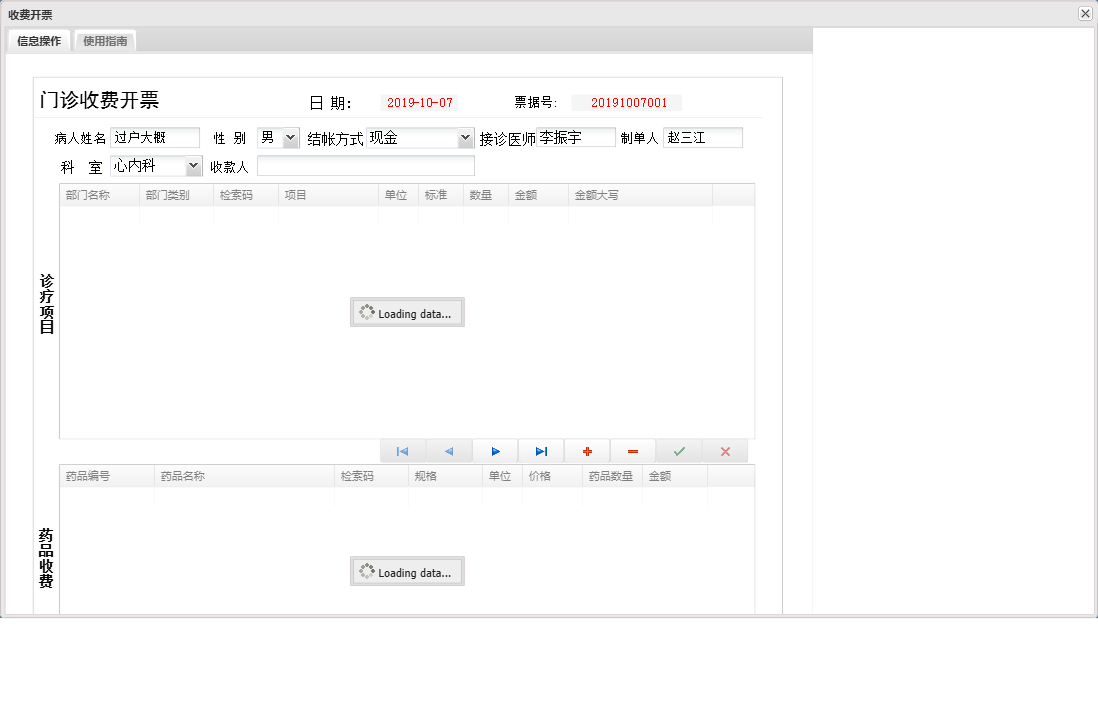Go to next record in navigator
Image resolution: width=1098 pixels, height=702 pixels.
(495, 451)
